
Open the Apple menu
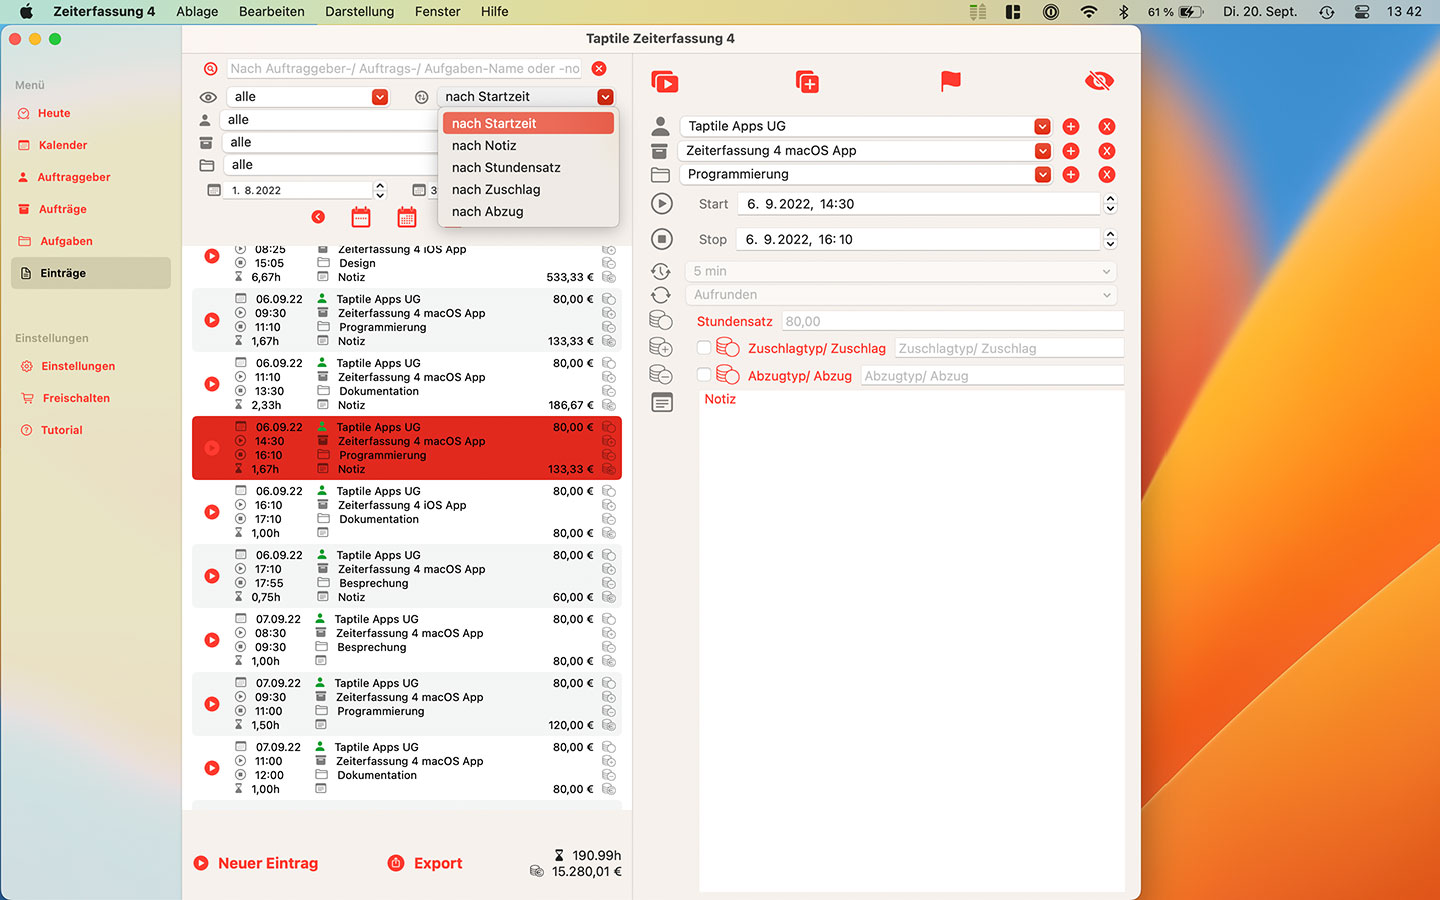(27, 12)
